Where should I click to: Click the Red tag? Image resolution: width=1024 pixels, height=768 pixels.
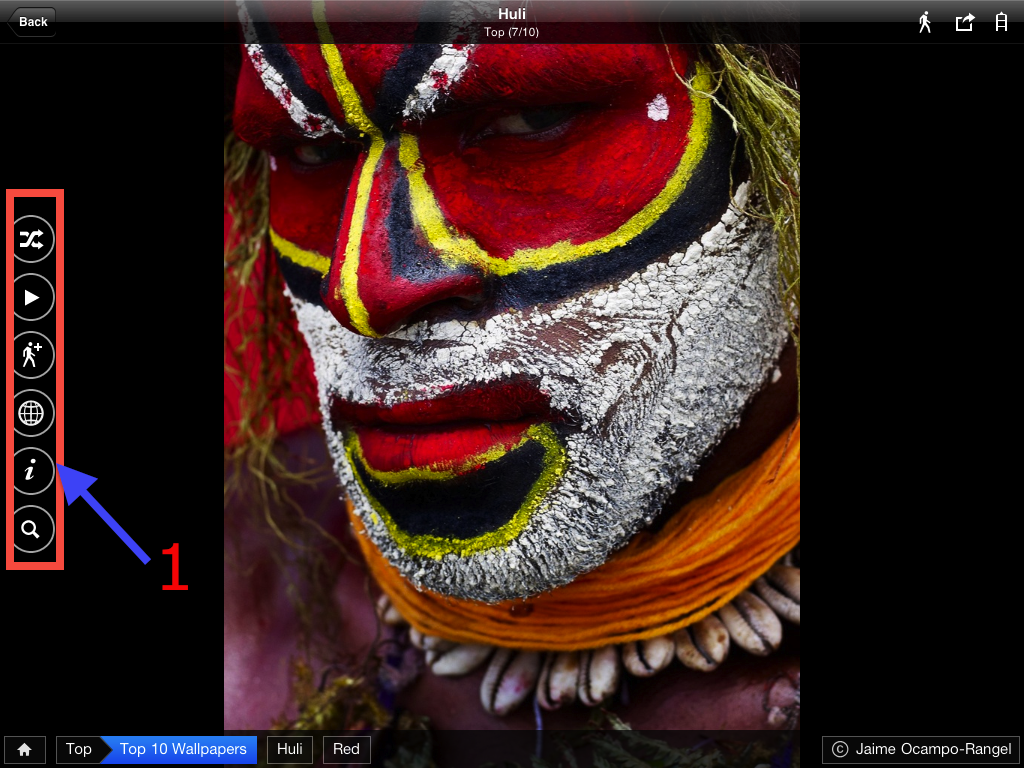(347, 749)
